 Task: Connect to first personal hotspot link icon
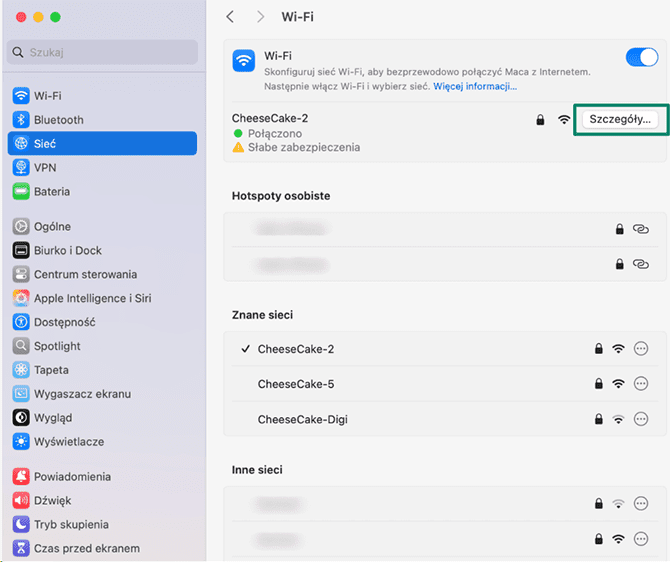click(x=642, y=230)
